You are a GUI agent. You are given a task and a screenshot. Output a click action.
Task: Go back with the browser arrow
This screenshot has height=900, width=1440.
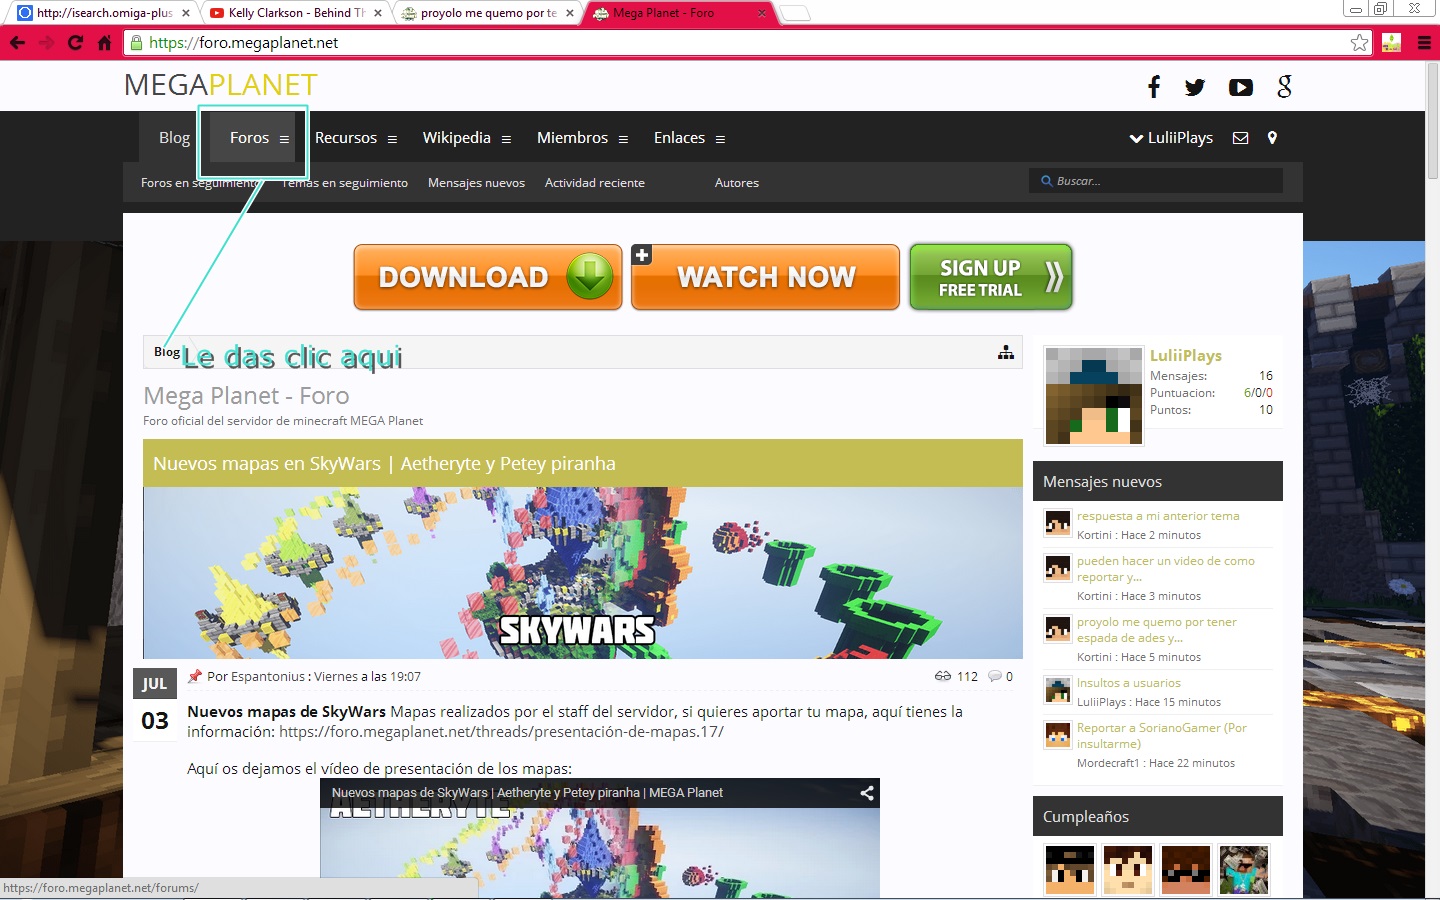pyautogui.click(x=17, y=42)
